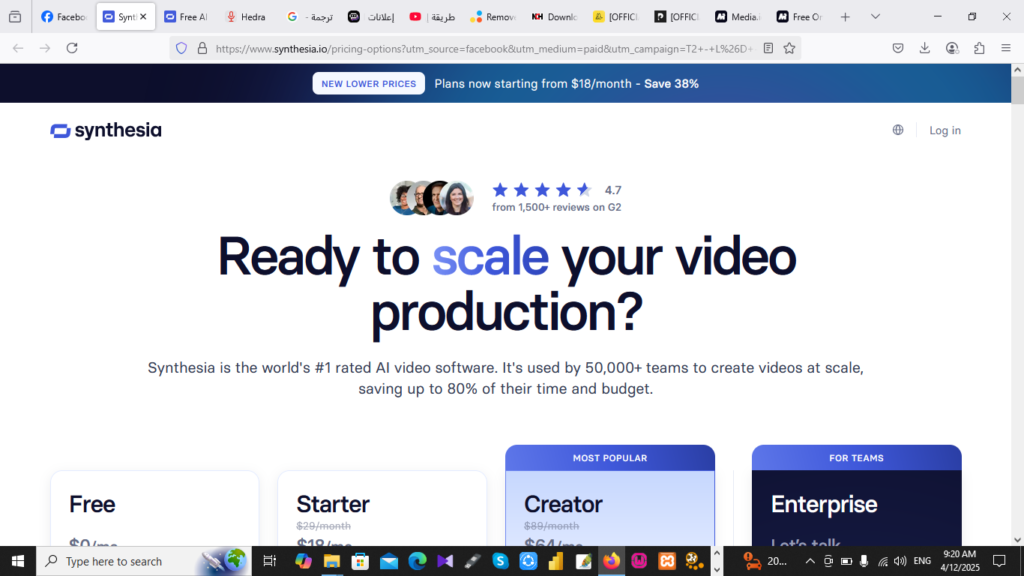Open the Save to Pocket icon

pyautogui.click(x=898, y=48)
